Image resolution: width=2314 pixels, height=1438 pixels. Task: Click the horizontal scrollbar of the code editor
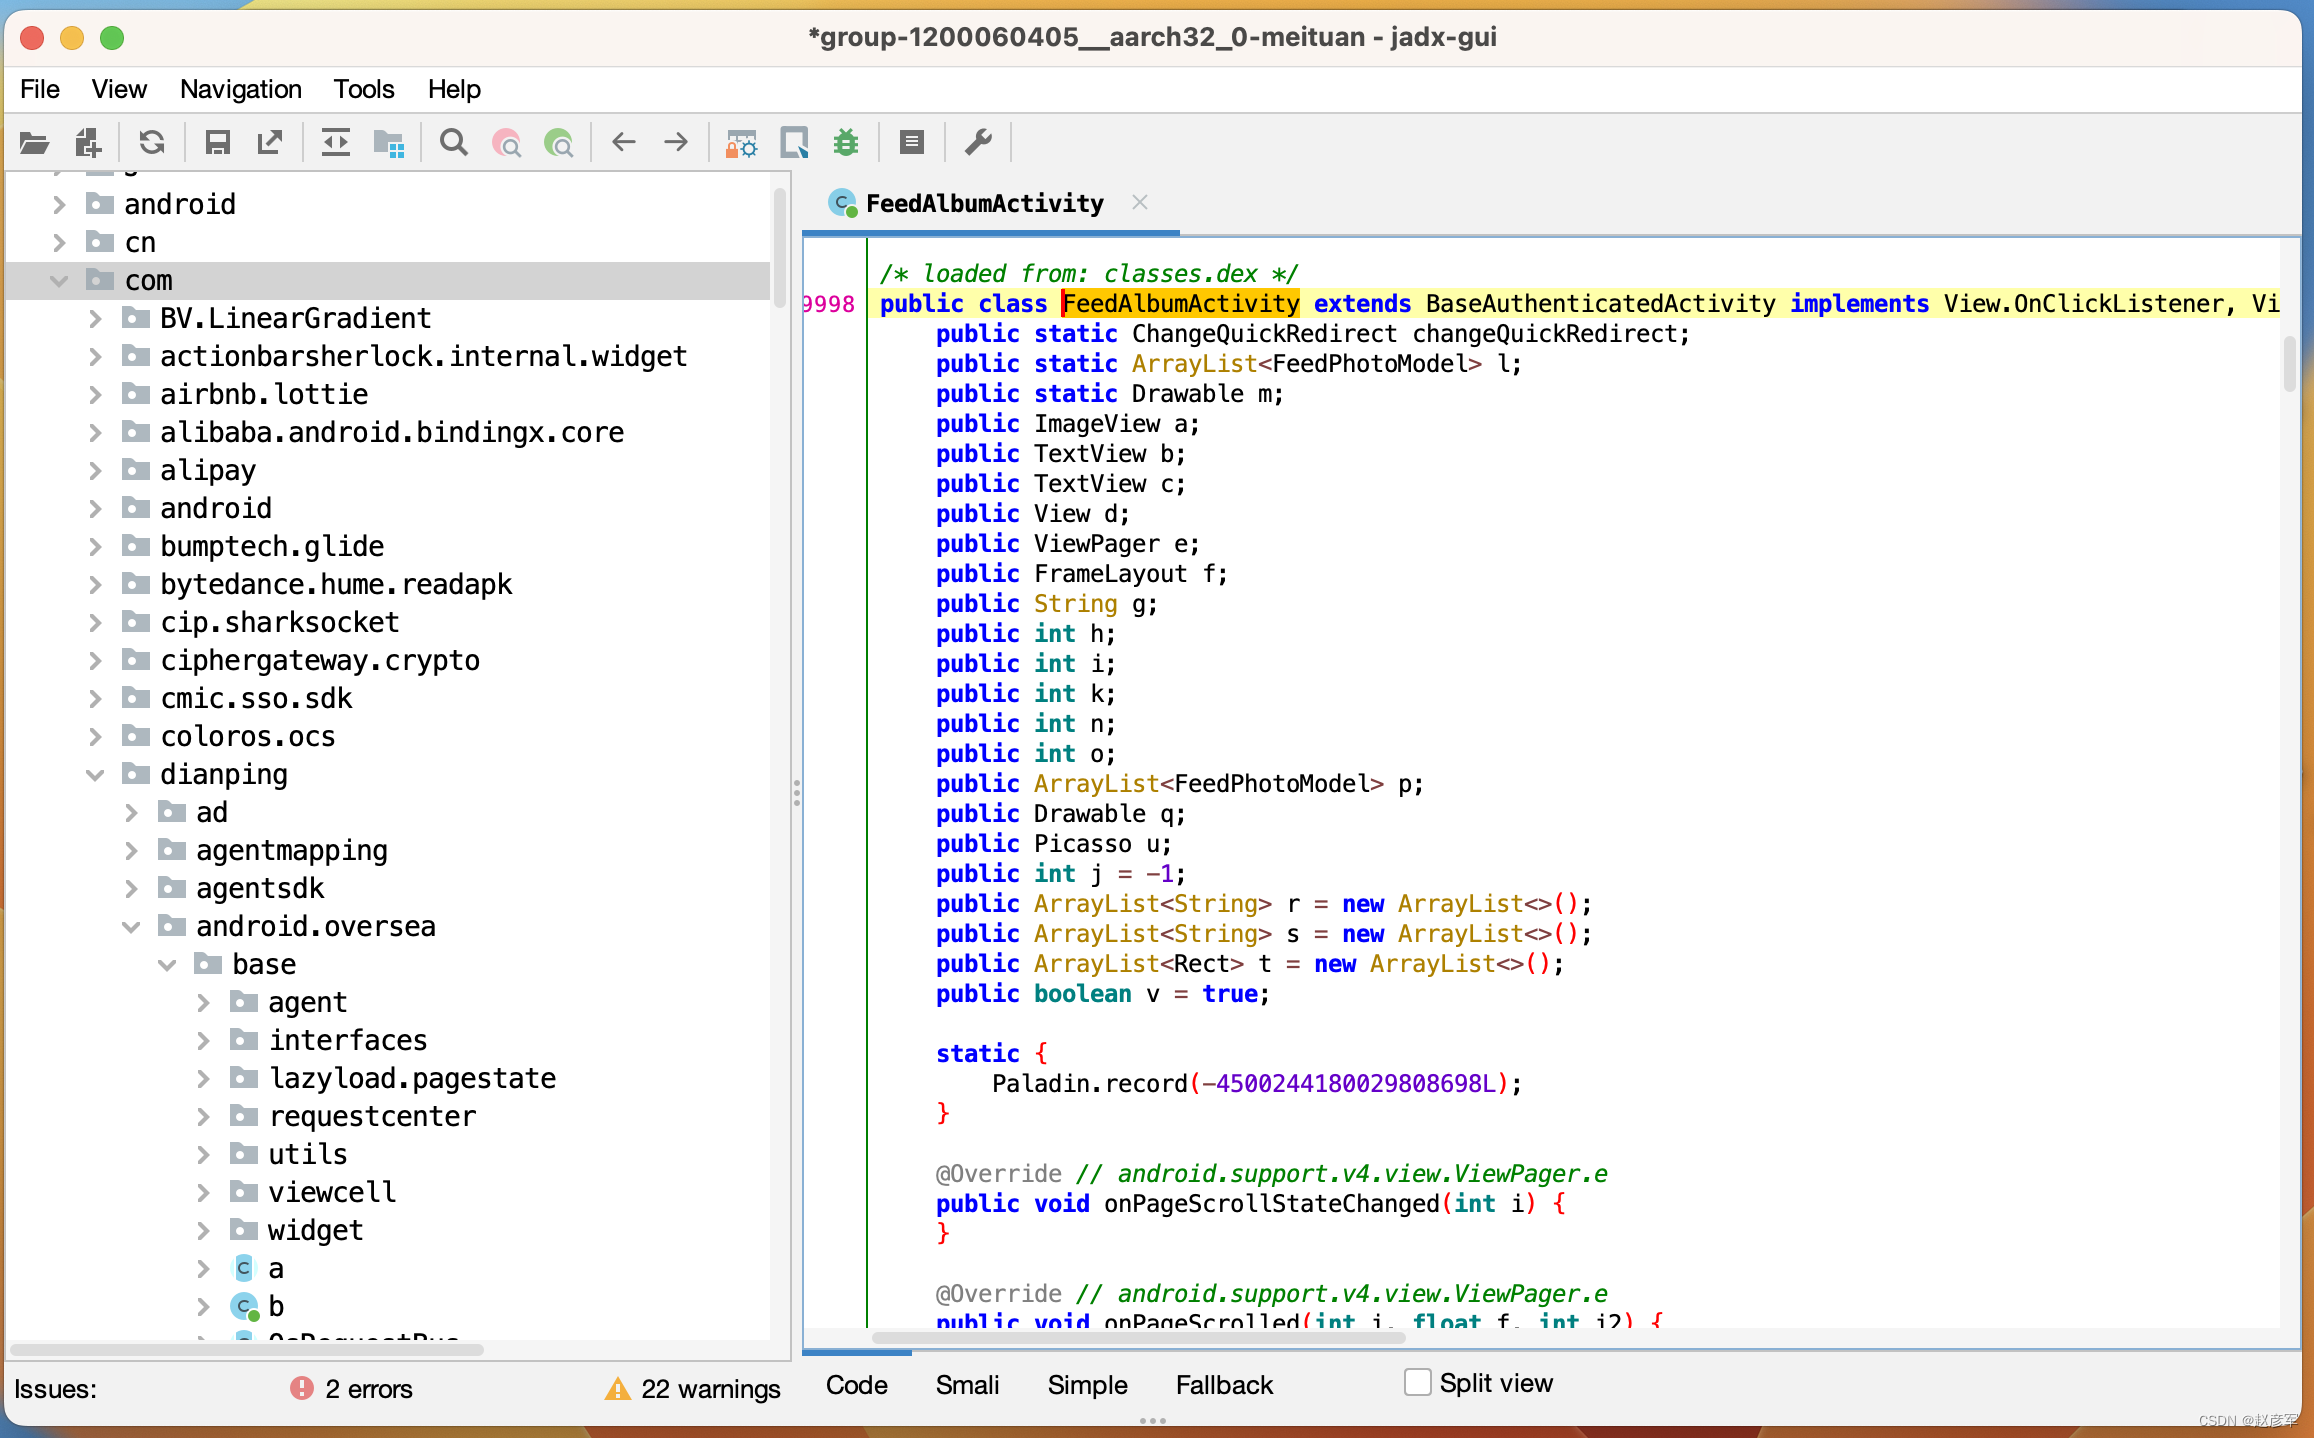[1138, 1337]
